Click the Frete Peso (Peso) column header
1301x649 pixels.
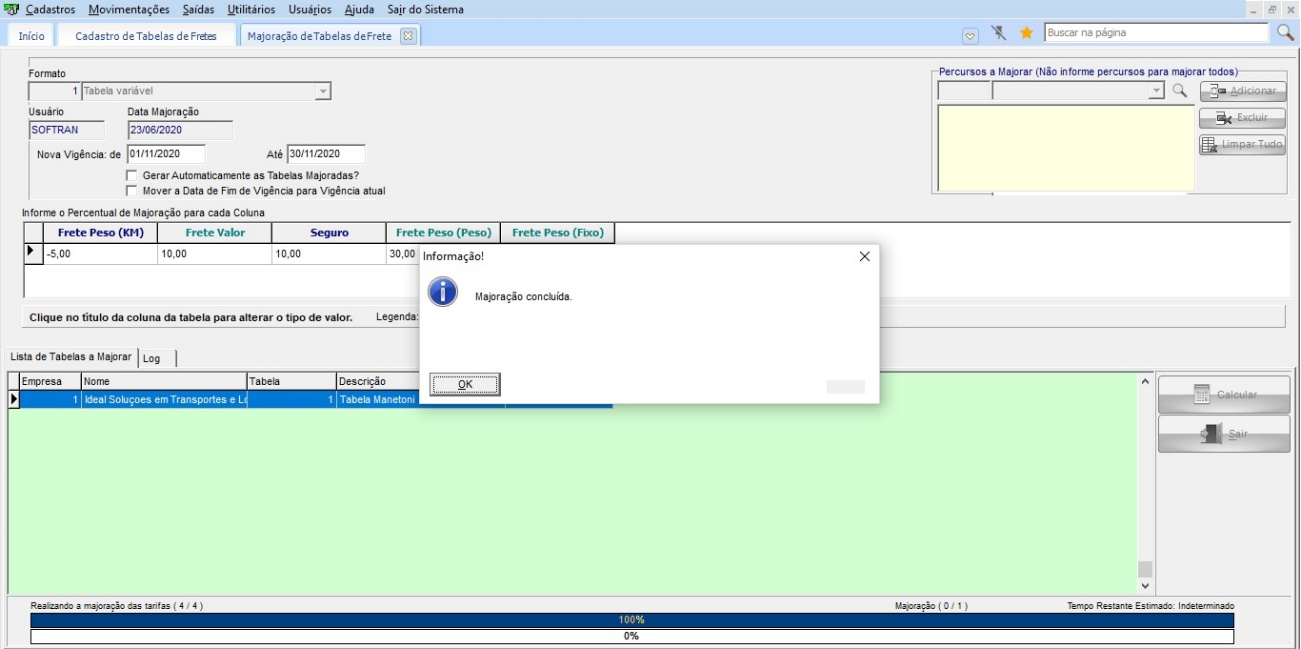[443, 233]
